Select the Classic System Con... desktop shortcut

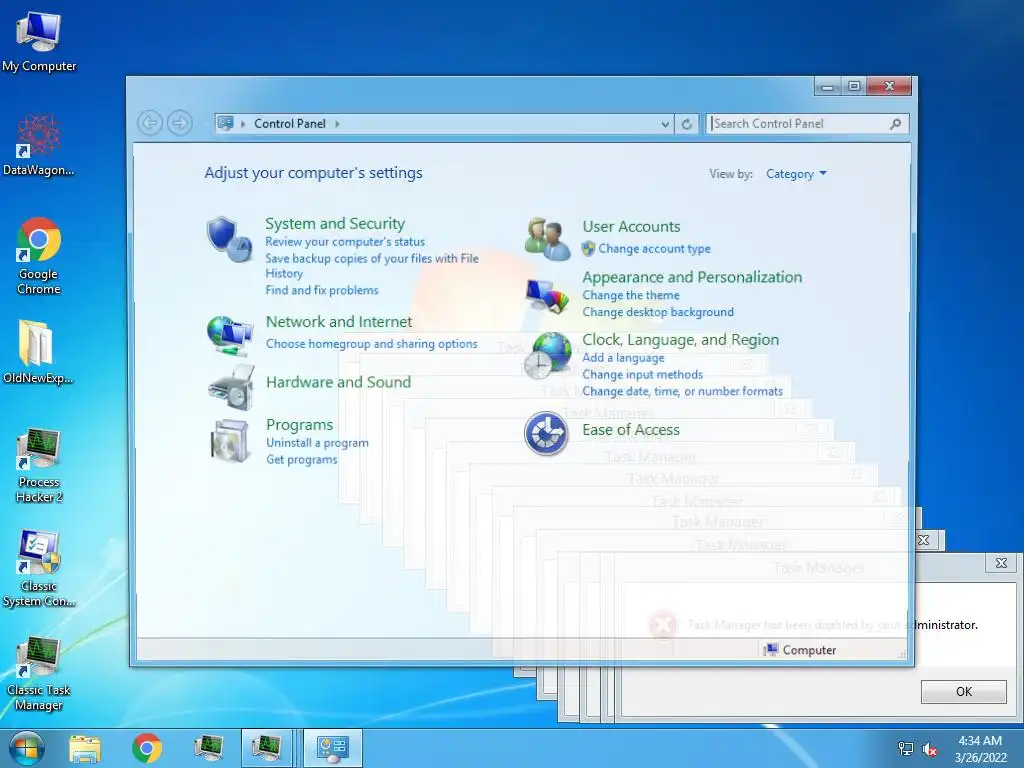tap(39, 569)
